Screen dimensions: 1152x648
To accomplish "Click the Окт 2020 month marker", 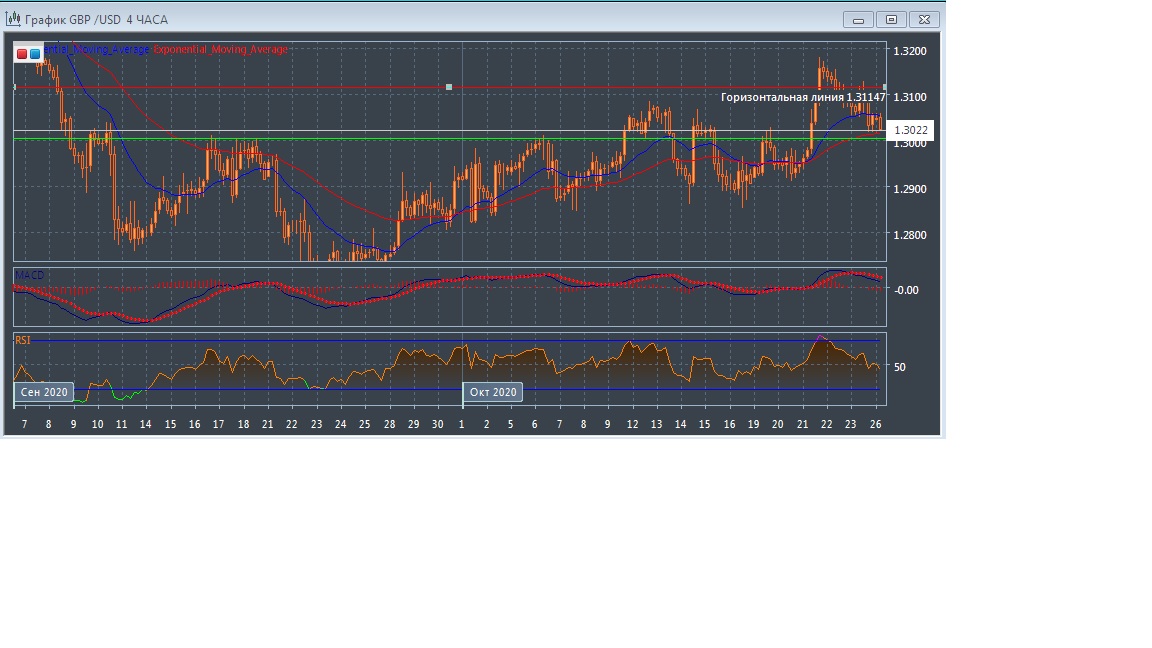I will [493, 392].
